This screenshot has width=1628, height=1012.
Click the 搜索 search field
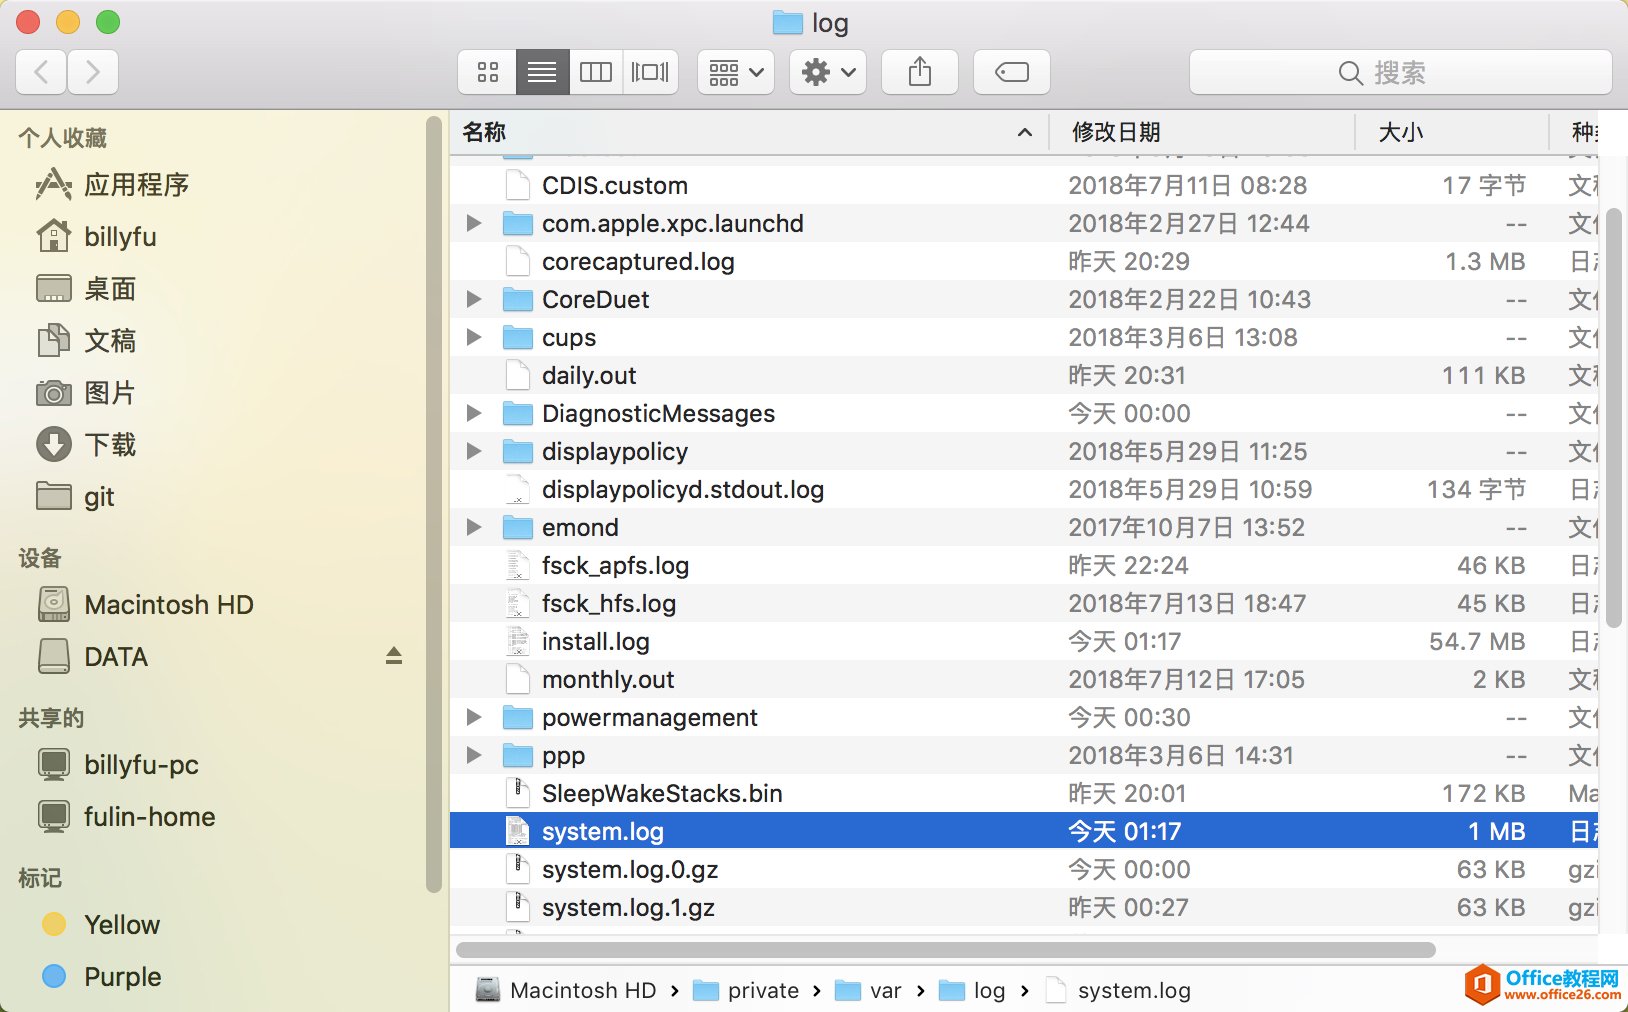1399,72
